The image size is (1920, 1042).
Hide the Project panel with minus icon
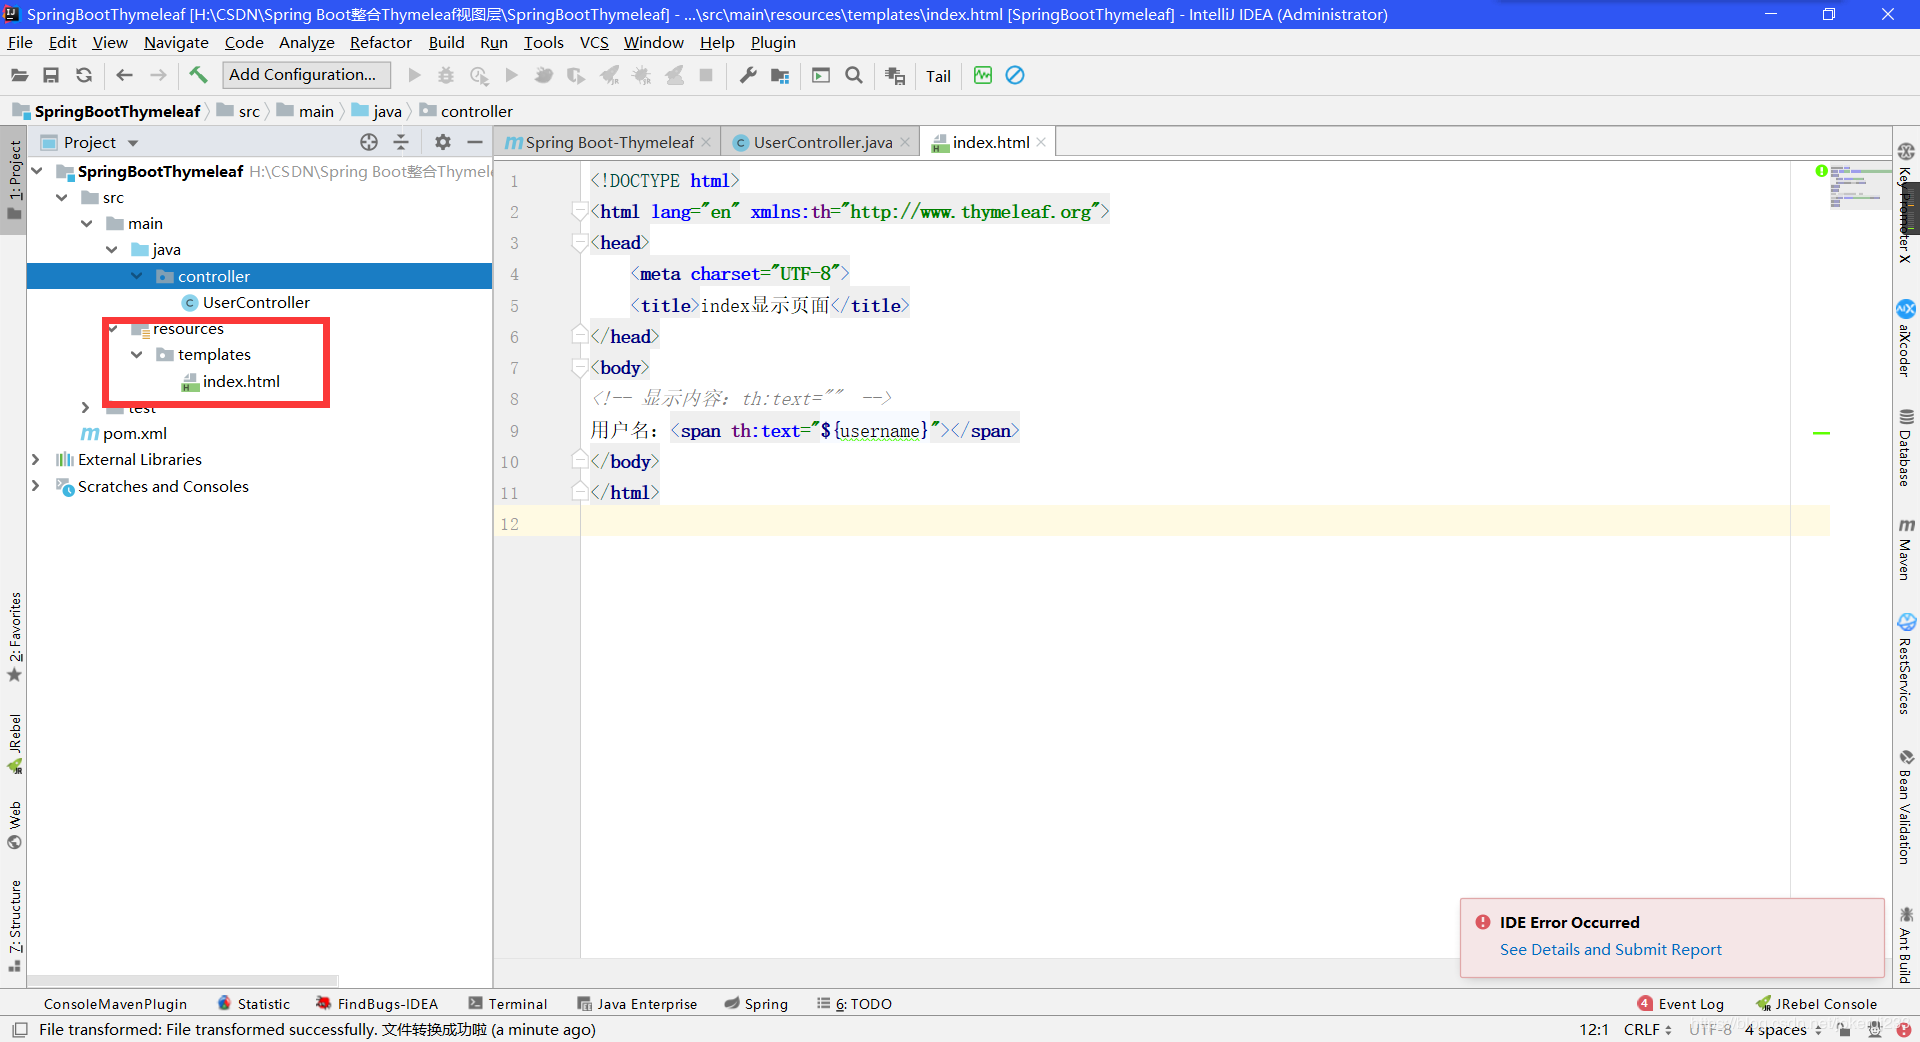pyautogui.click(x=475, y=142)
